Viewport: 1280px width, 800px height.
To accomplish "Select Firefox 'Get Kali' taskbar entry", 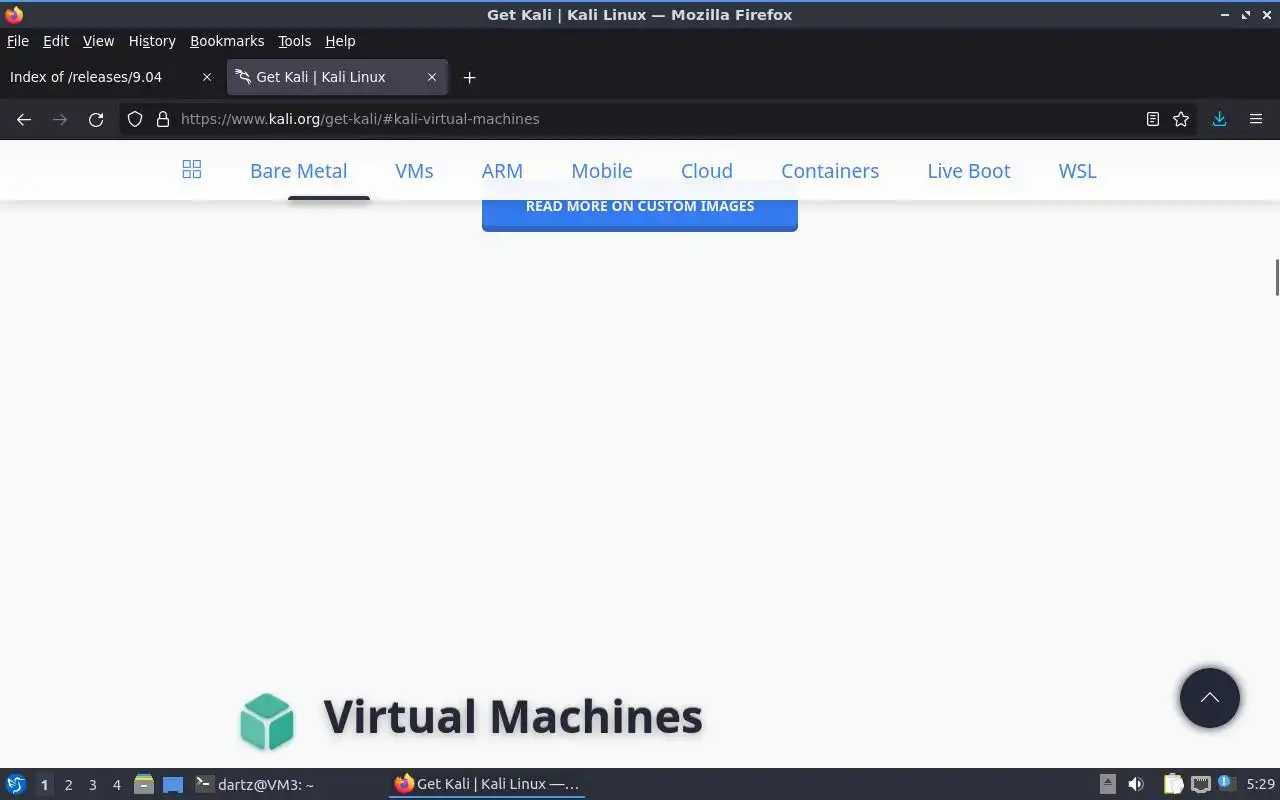I will pos(487,784).
